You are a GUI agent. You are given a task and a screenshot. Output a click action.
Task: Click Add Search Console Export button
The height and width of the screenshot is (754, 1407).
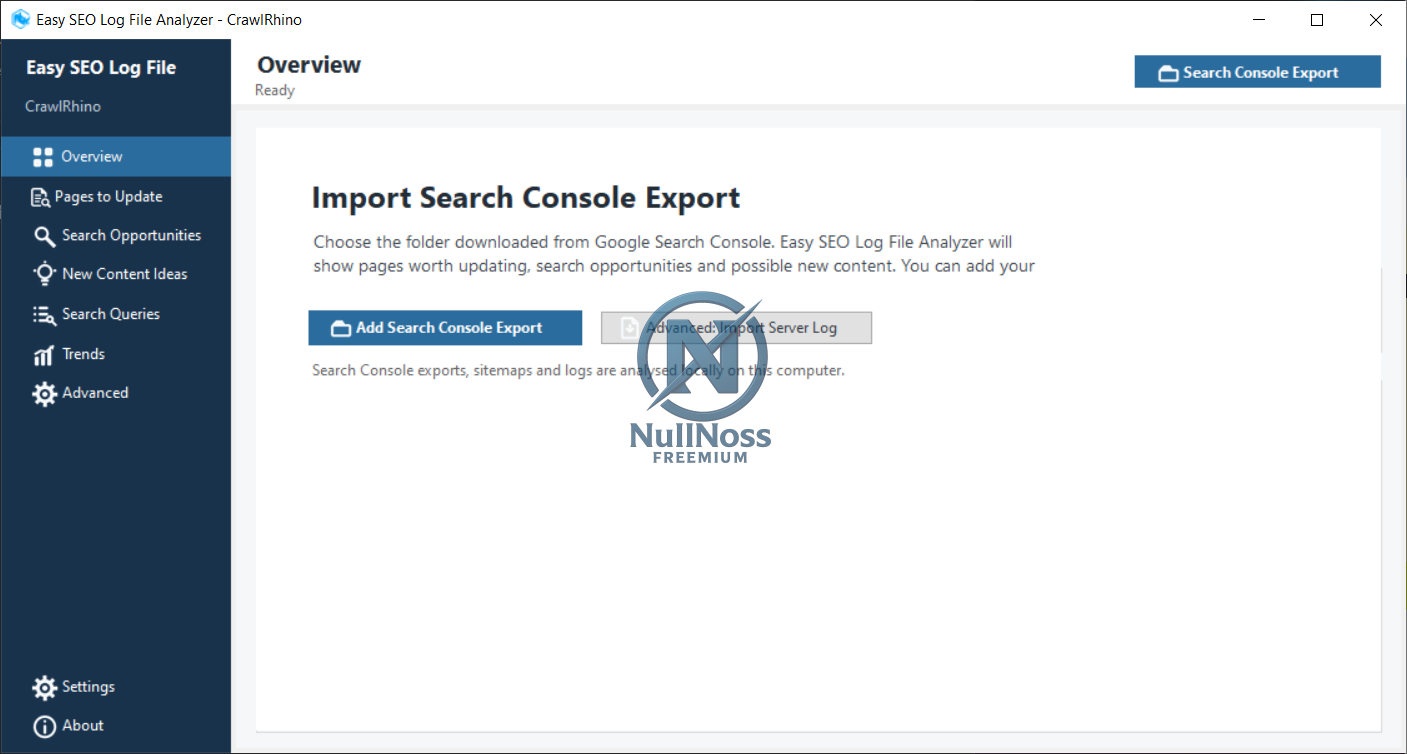445,328
